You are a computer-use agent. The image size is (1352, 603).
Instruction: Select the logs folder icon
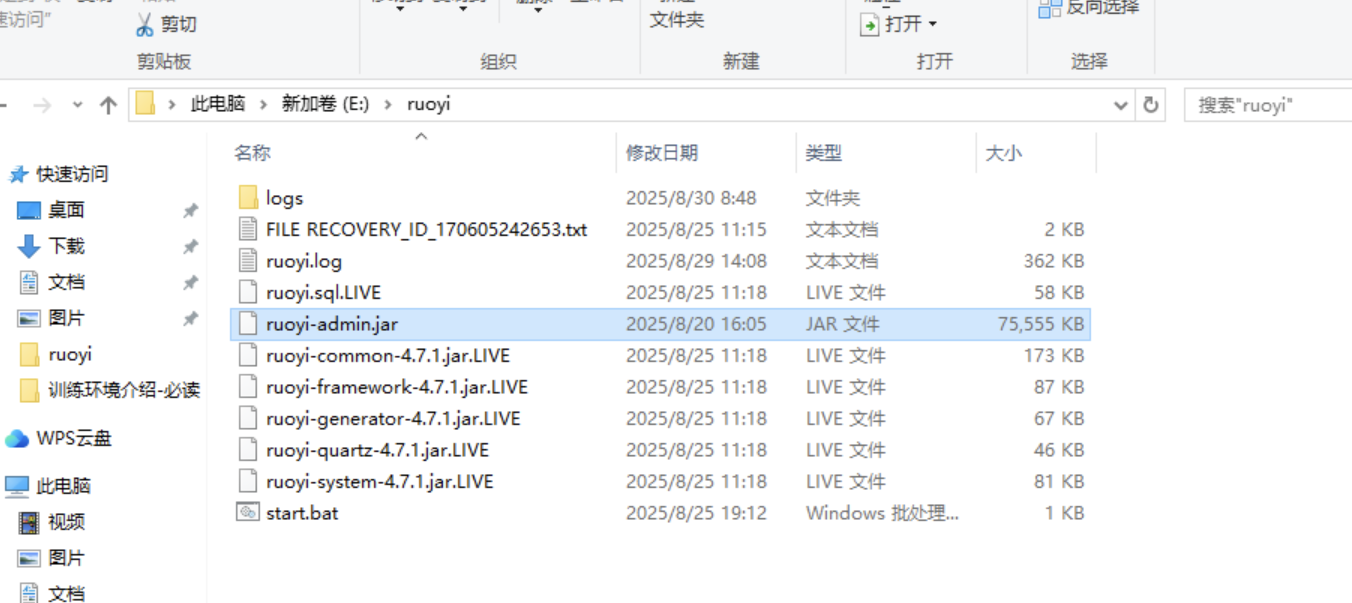[248, 198]
